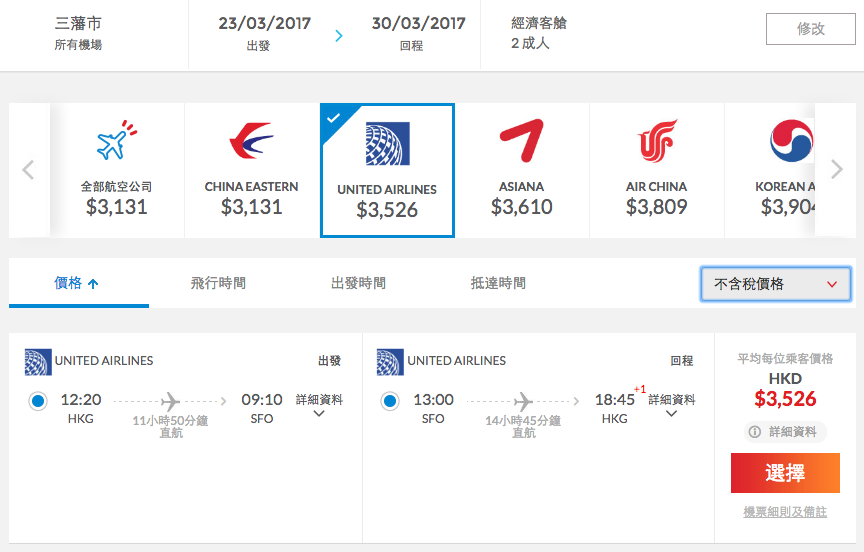864x552 pixels.
Task: Open 機票細則及備註 fare rules link
Action: [x=785, y=512]
